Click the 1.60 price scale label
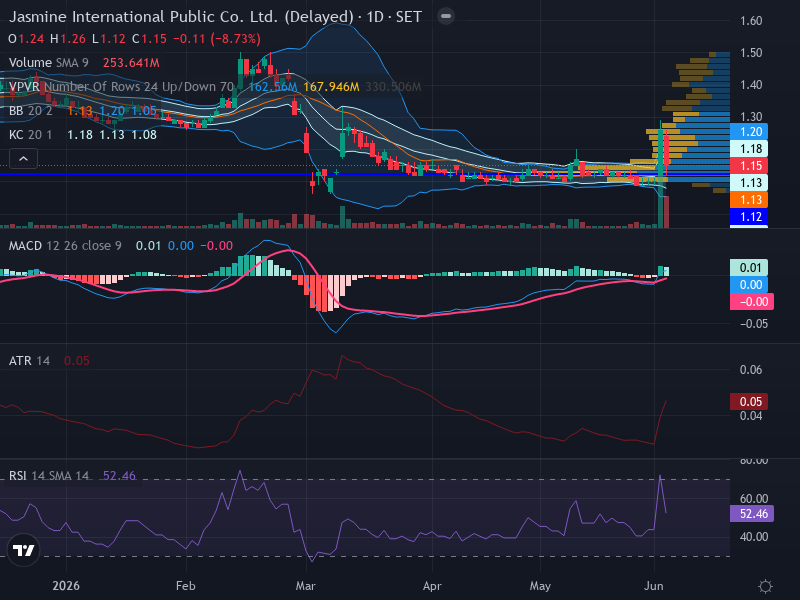 751,21
